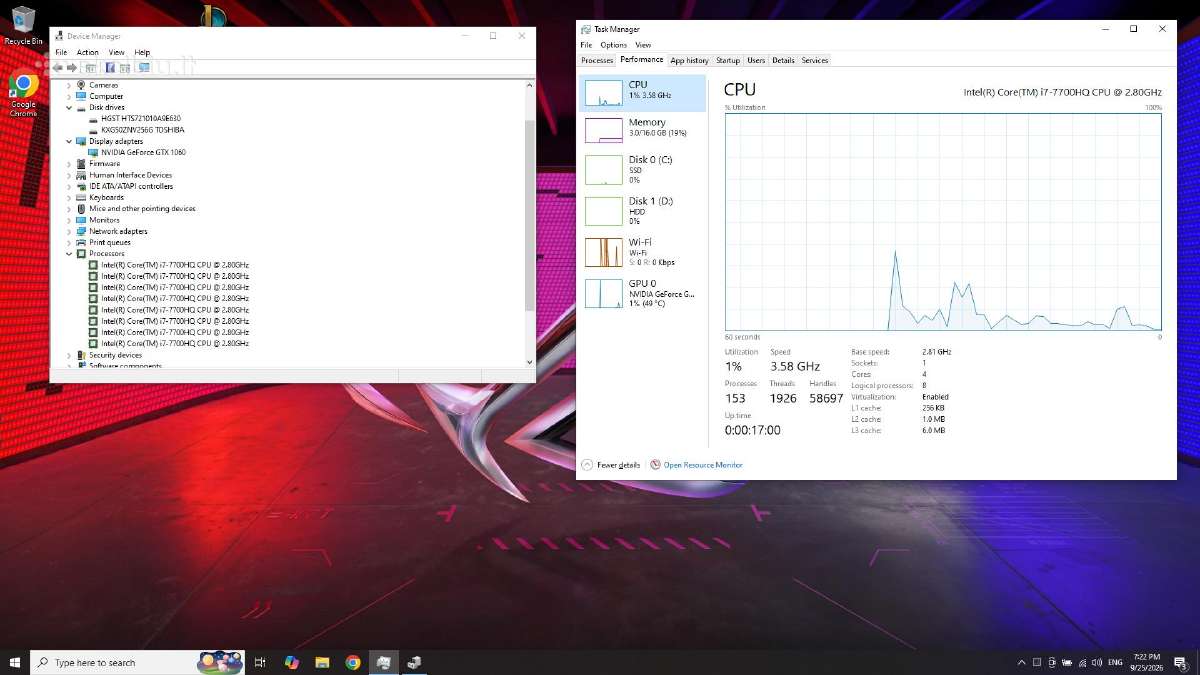Open File Explorer from the taskbar
This screenshot has width=1200, height=675.
(322, 662)
